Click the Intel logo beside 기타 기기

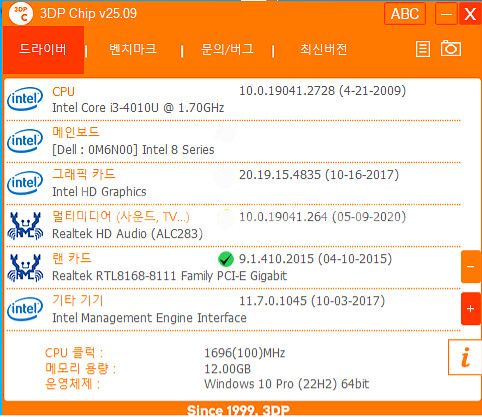tap(25, 309)
